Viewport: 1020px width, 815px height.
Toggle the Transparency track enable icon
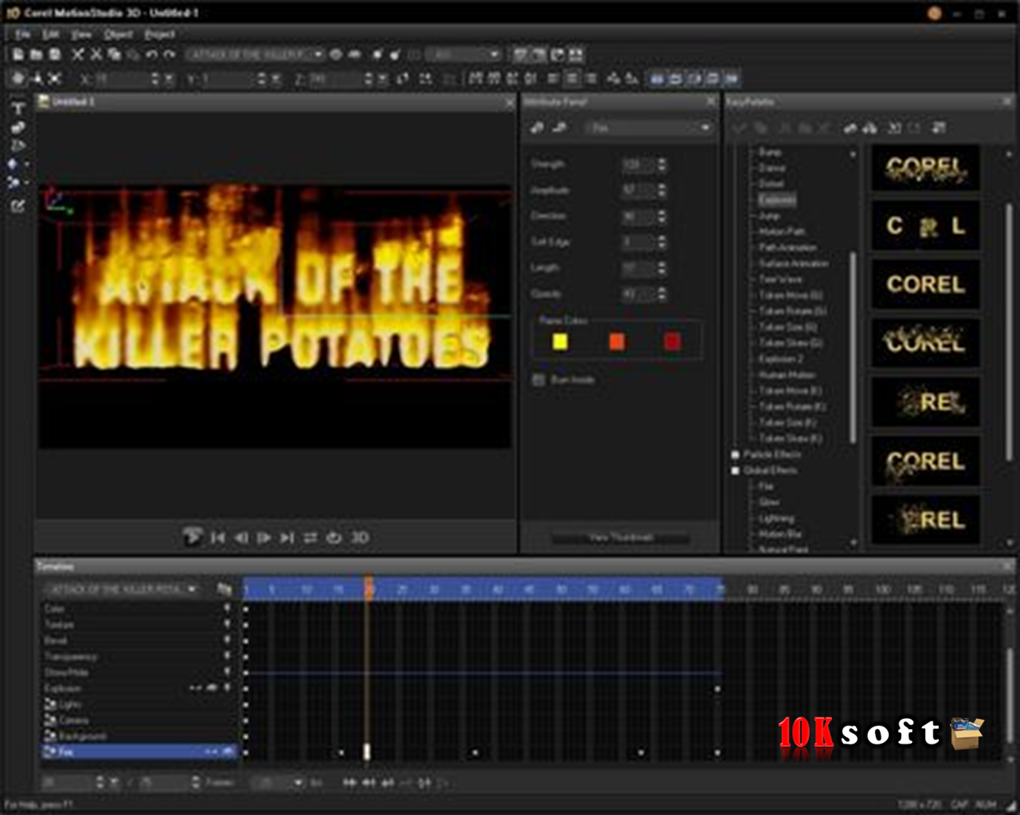click(x=227, y=656)
